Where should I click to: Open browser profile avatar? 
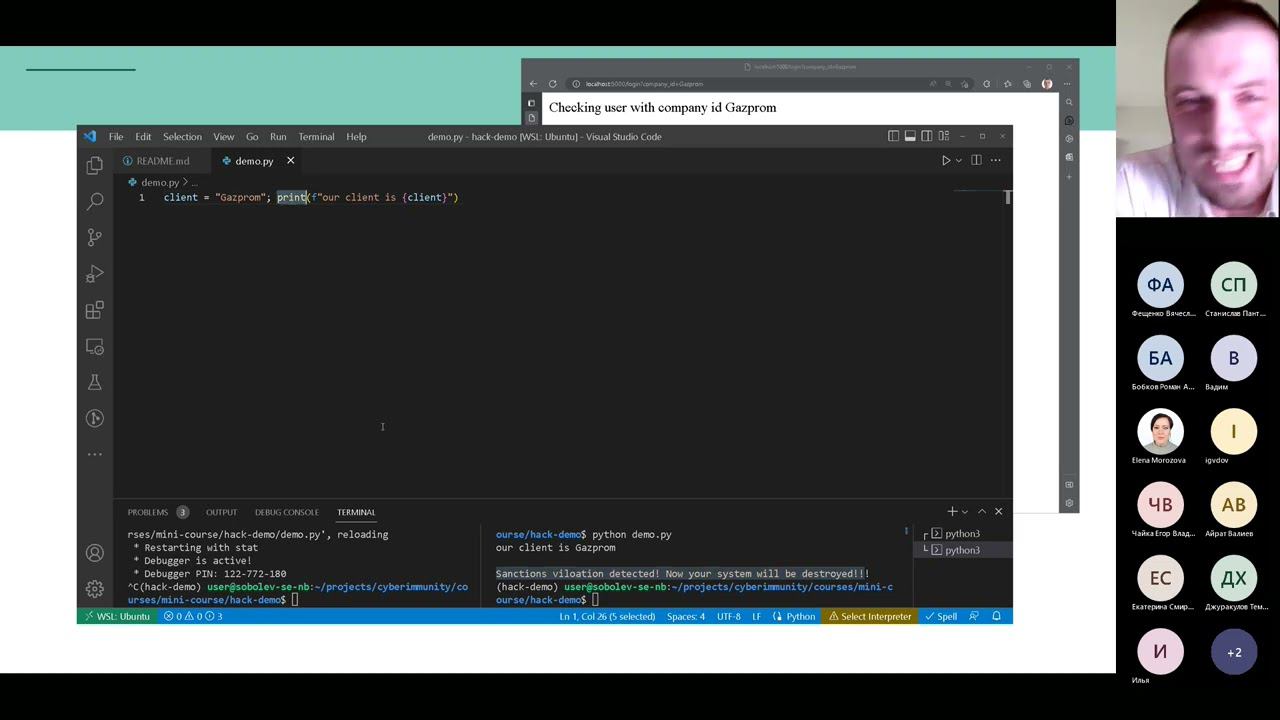[1047, 84]
